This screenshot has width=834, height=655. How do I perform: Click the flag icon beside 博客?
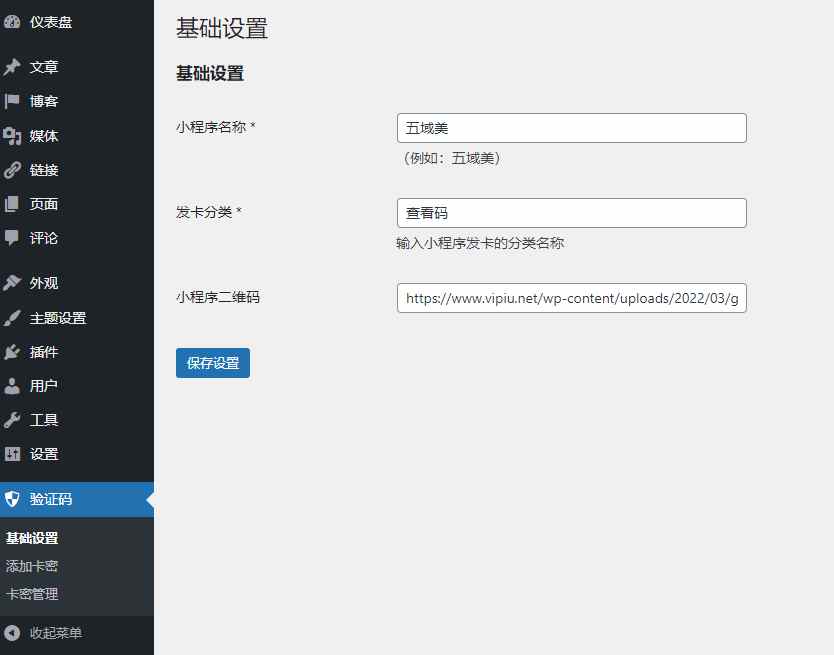click(x=12, y=101)
